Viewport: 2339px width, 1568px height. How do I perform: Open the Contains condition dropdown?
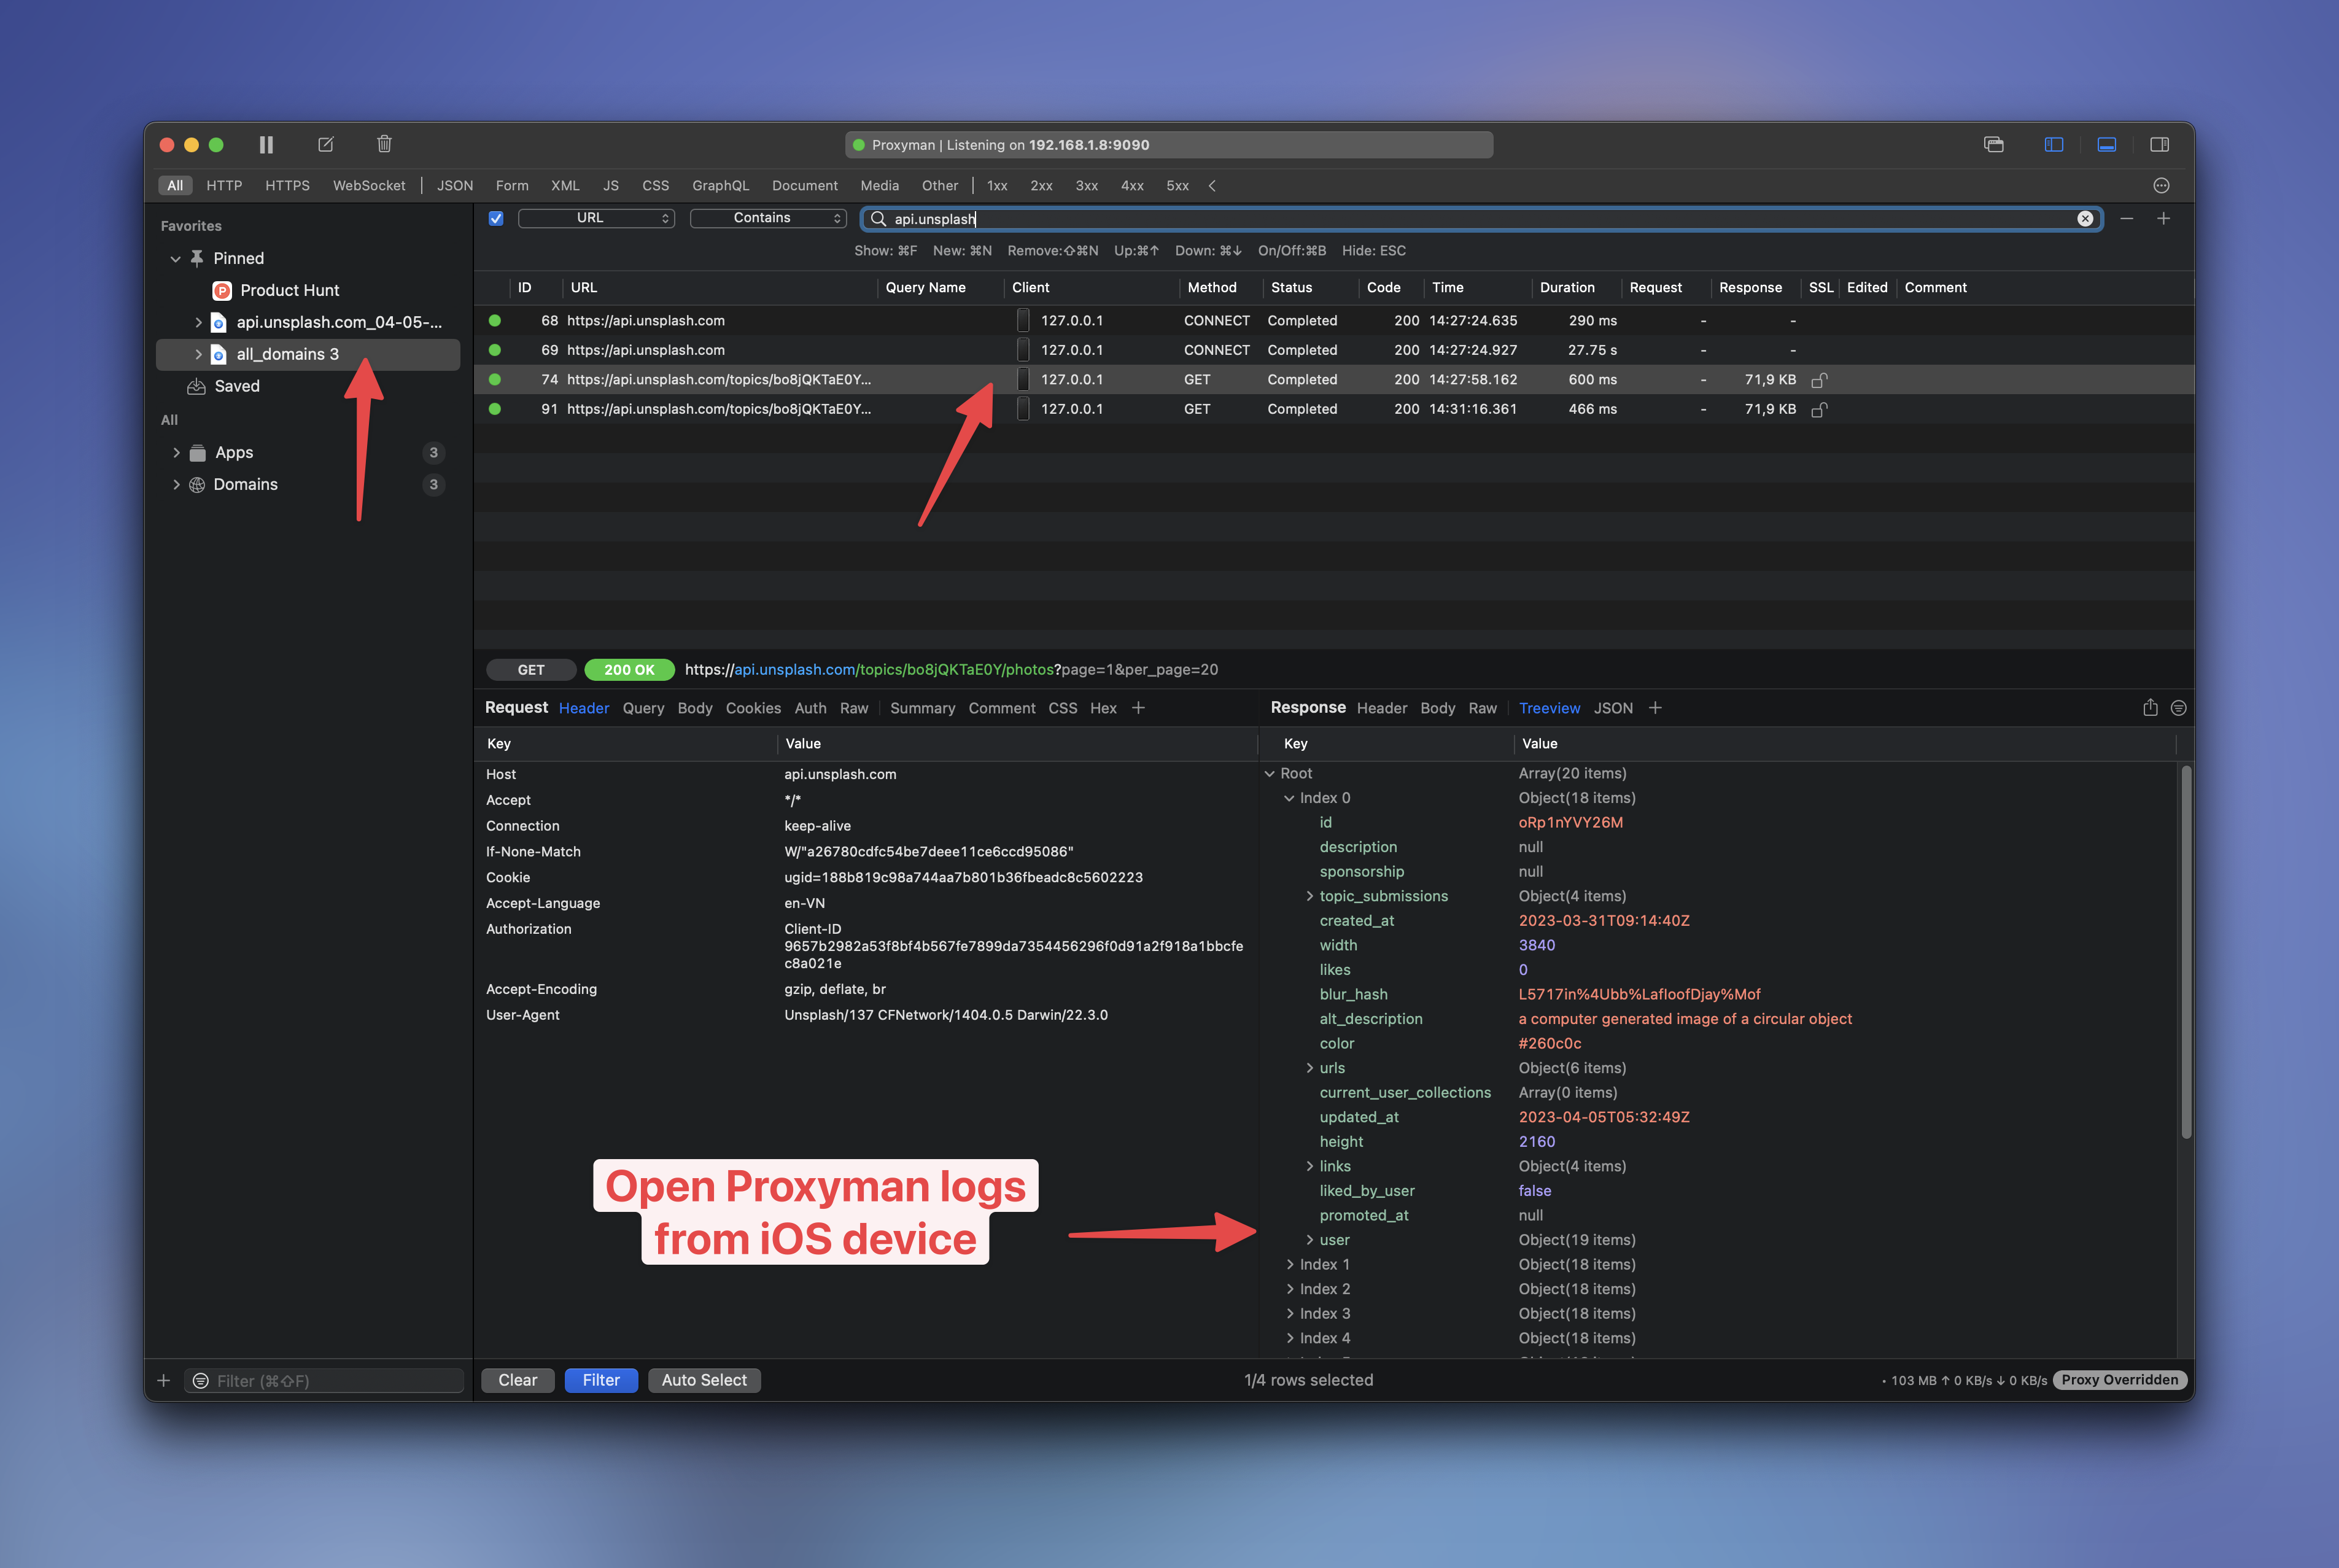click(x=768, y=218)
